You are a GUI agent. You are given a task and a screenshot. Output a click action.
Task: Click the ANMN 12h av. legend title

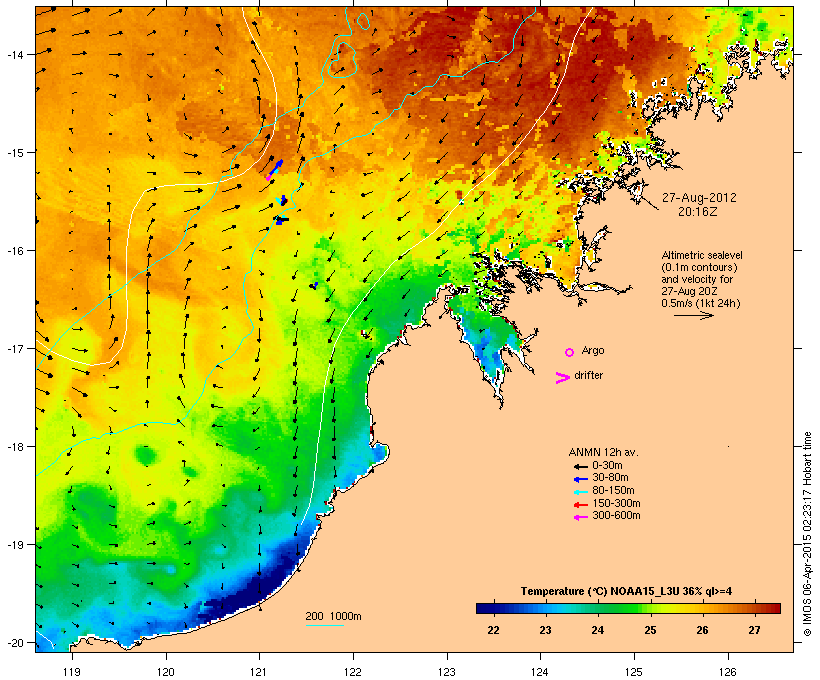(x=603, y=452)
